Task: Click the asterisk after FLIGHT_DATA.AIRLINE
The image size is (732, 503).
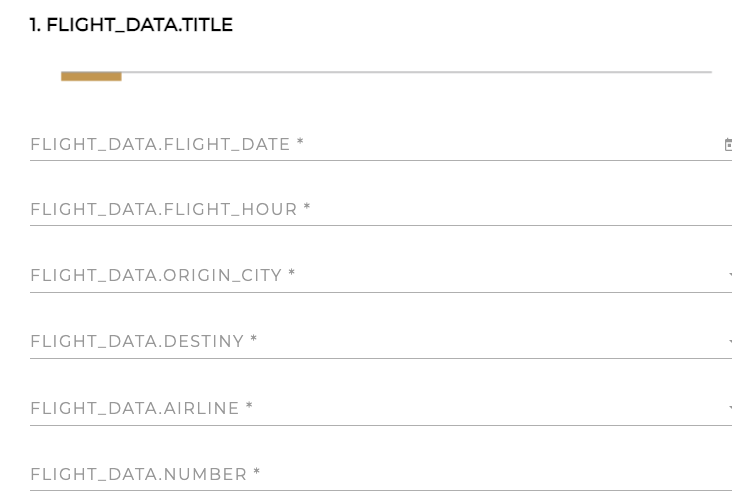Action: click(250, 407)
